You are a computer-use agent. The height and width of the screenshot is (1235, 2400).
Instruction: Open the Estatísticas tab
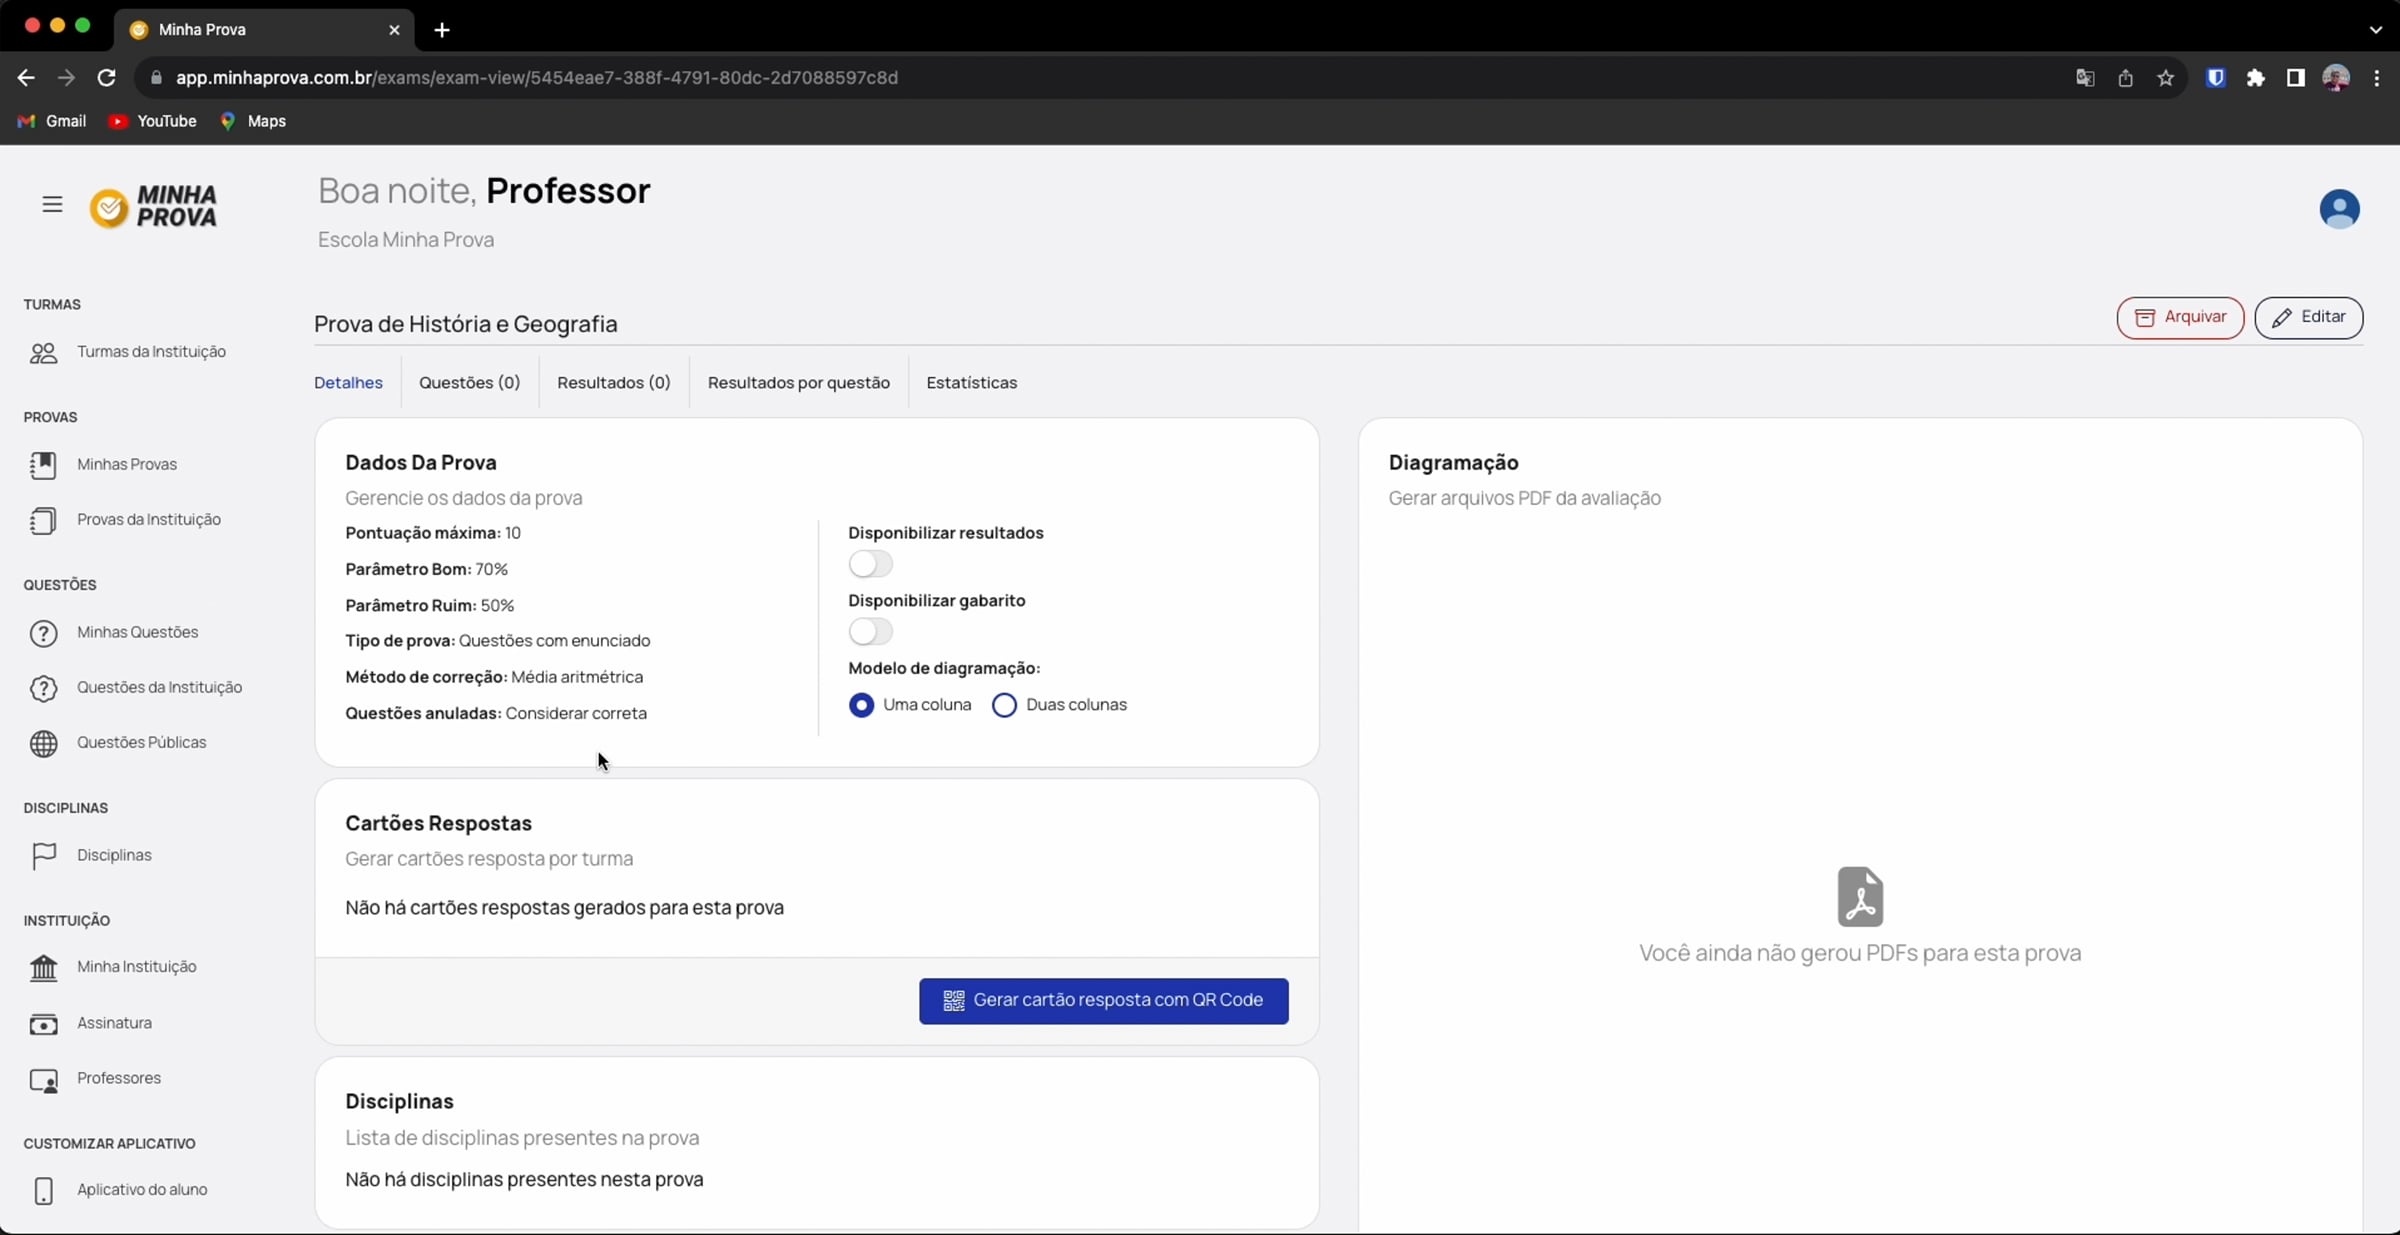click(971, 383)
